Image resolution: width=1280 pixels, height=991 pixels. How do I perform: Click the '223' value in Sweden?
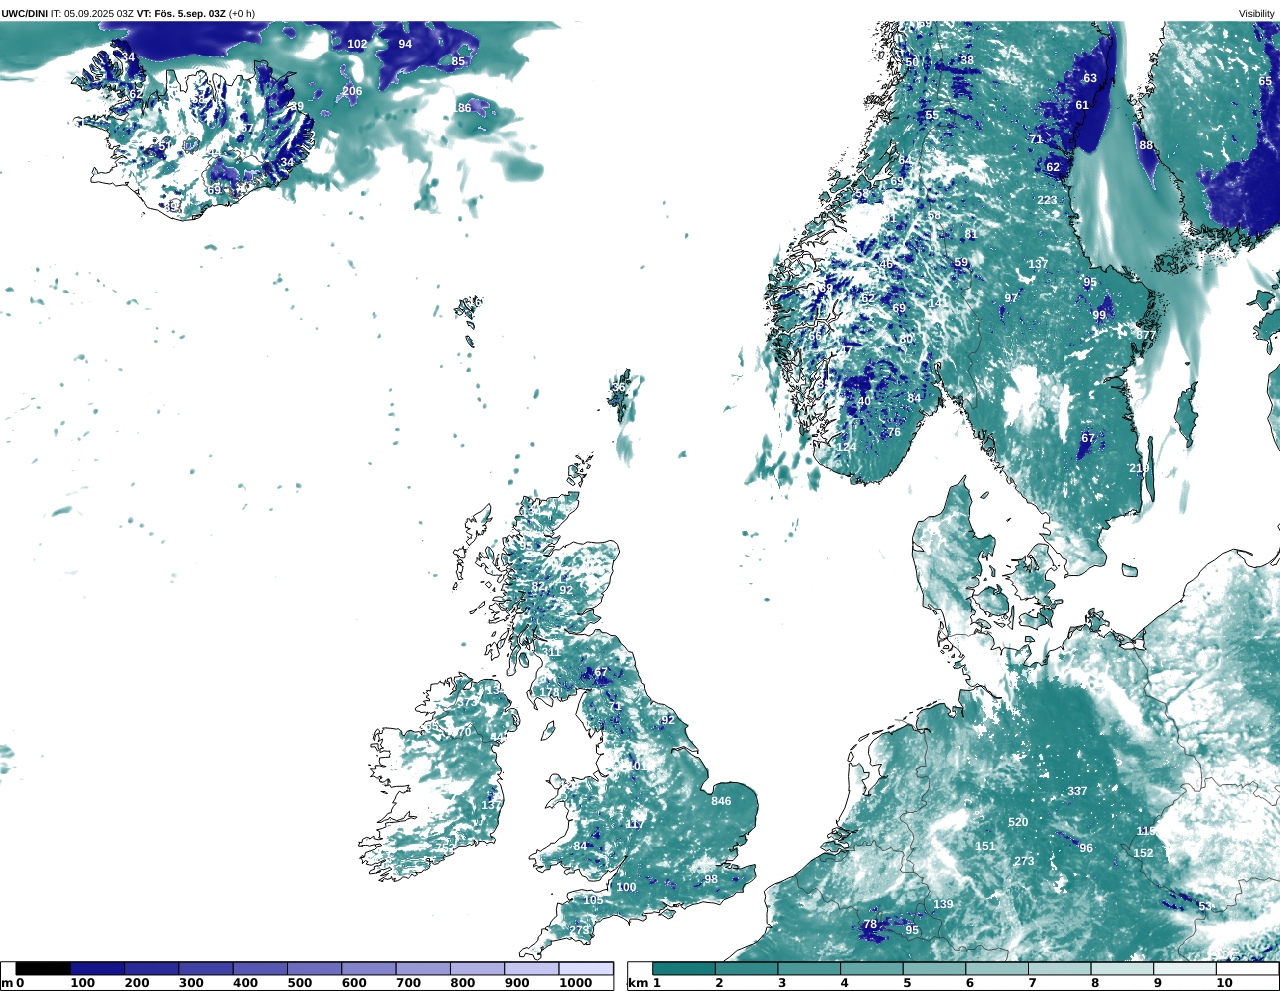pyautogui.click(x=1047, y=200)
